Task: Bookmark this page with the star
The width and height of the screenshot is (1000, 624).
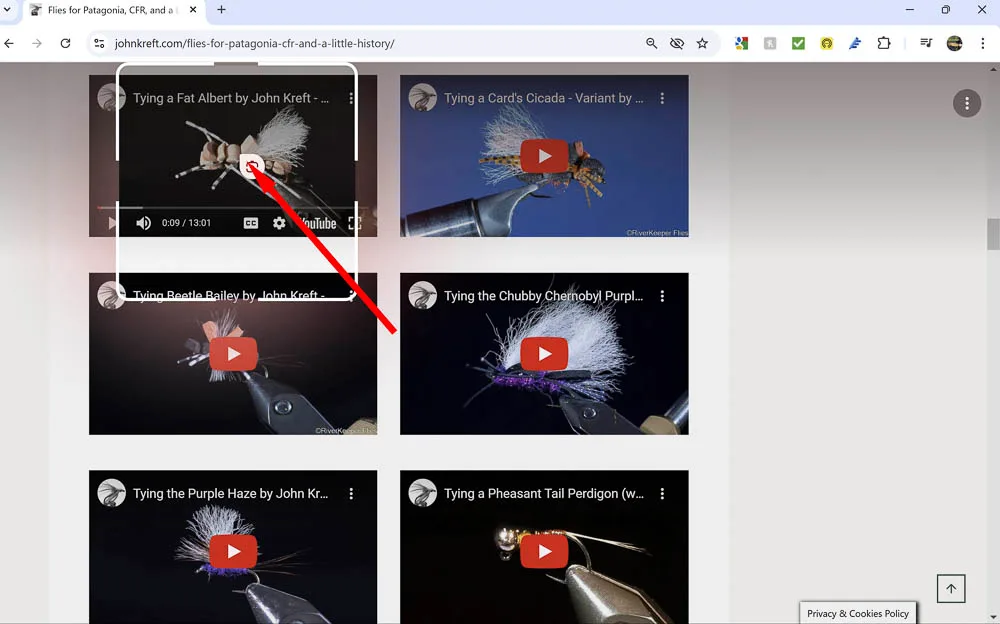Action: tap(702, 43)
